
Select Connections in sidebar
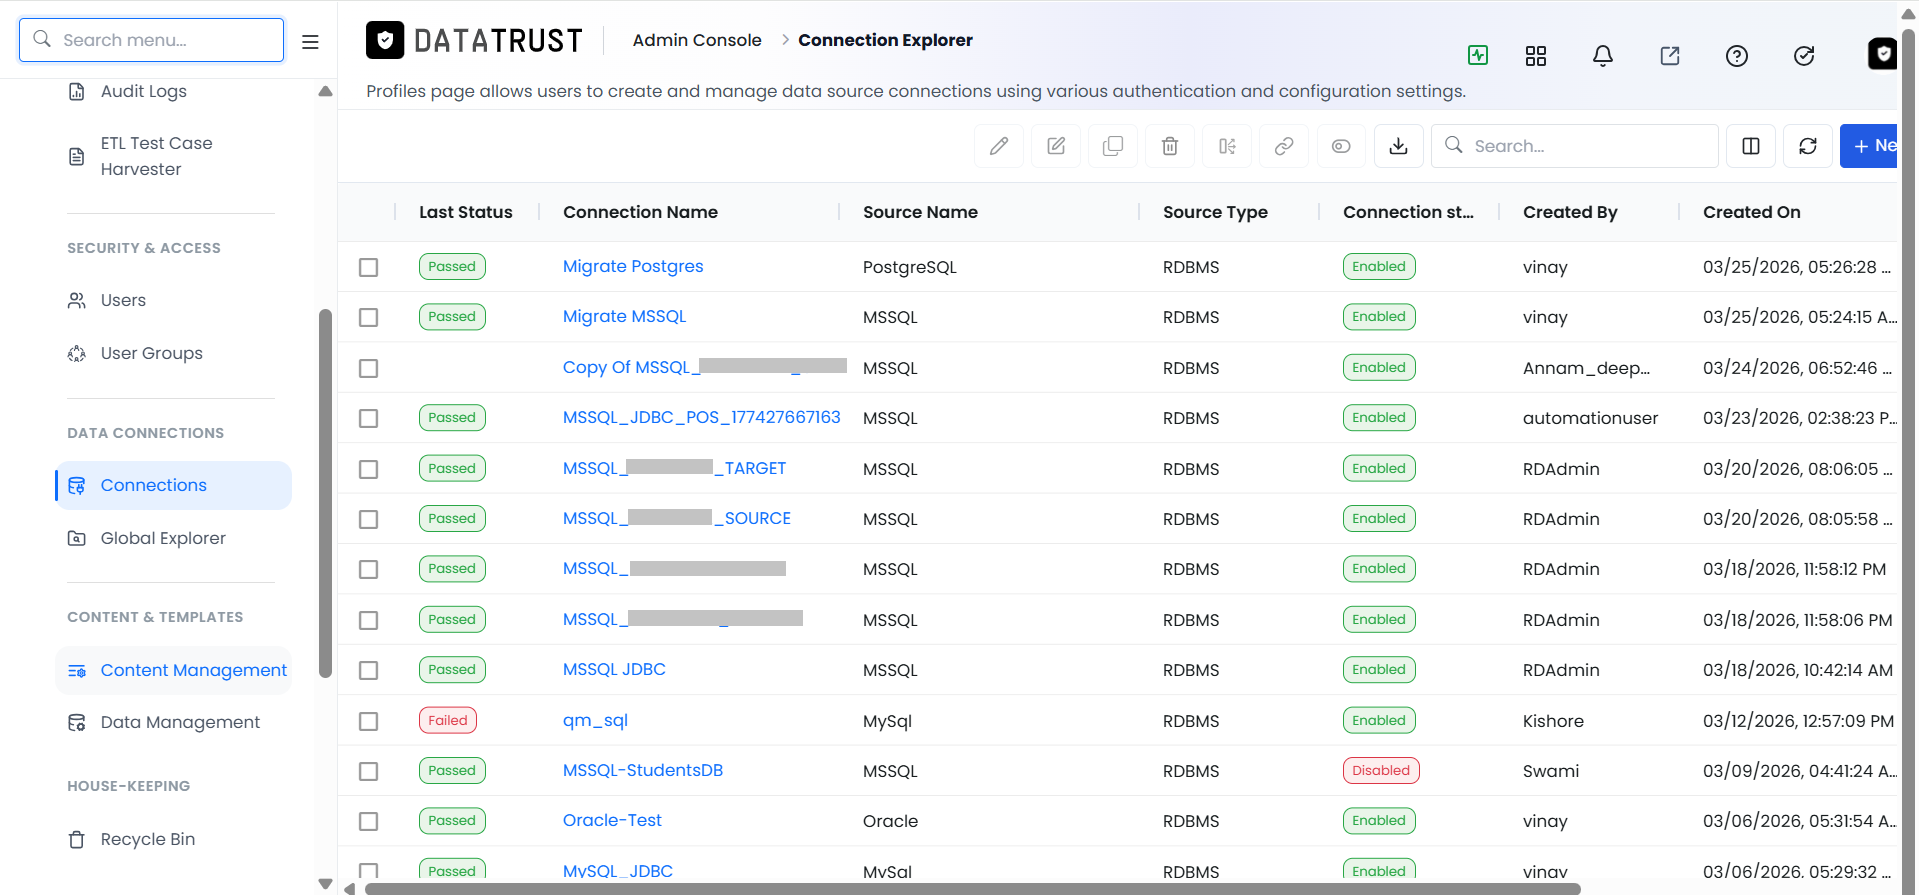pos(173,485)
